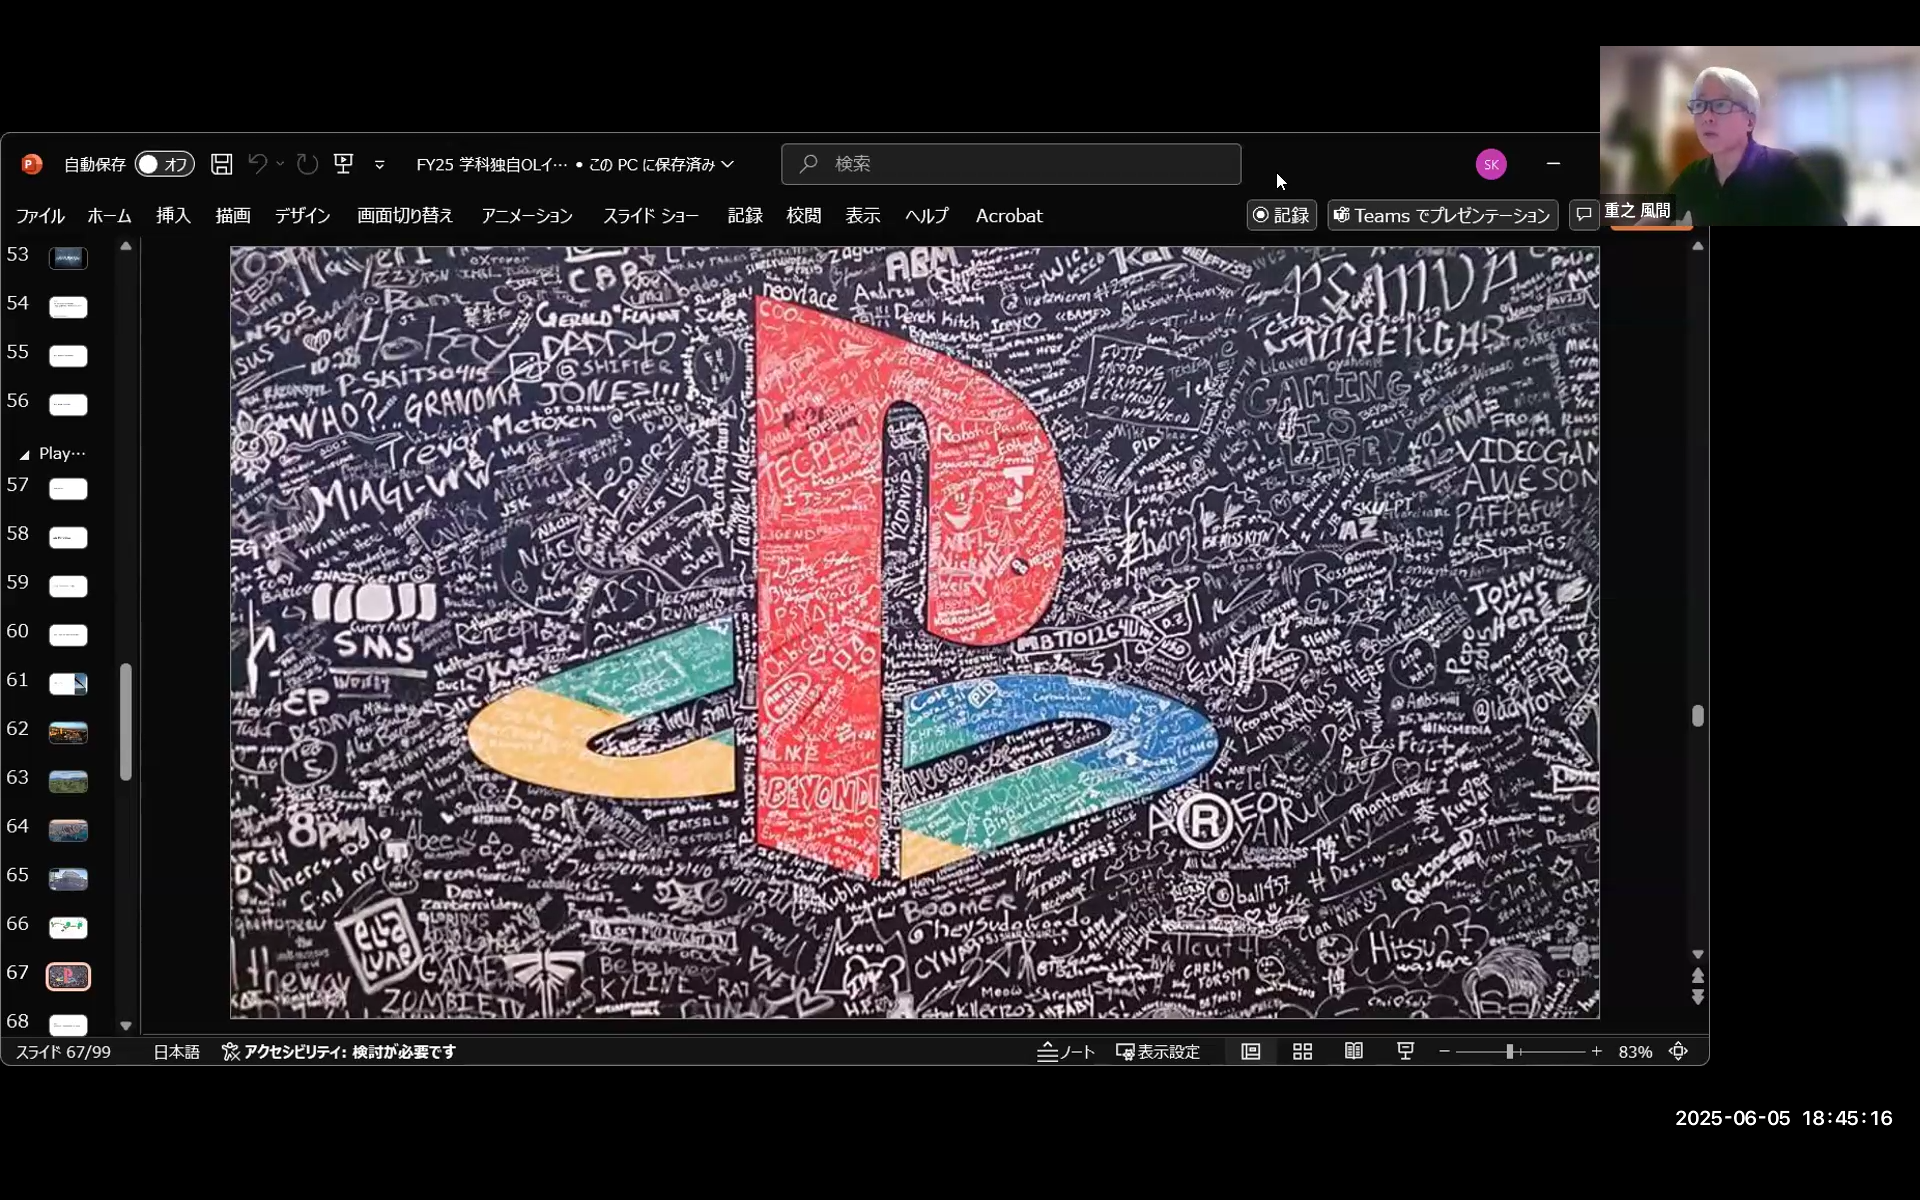
Task: Switch to the ホーム tab
Action: [109, 216]
